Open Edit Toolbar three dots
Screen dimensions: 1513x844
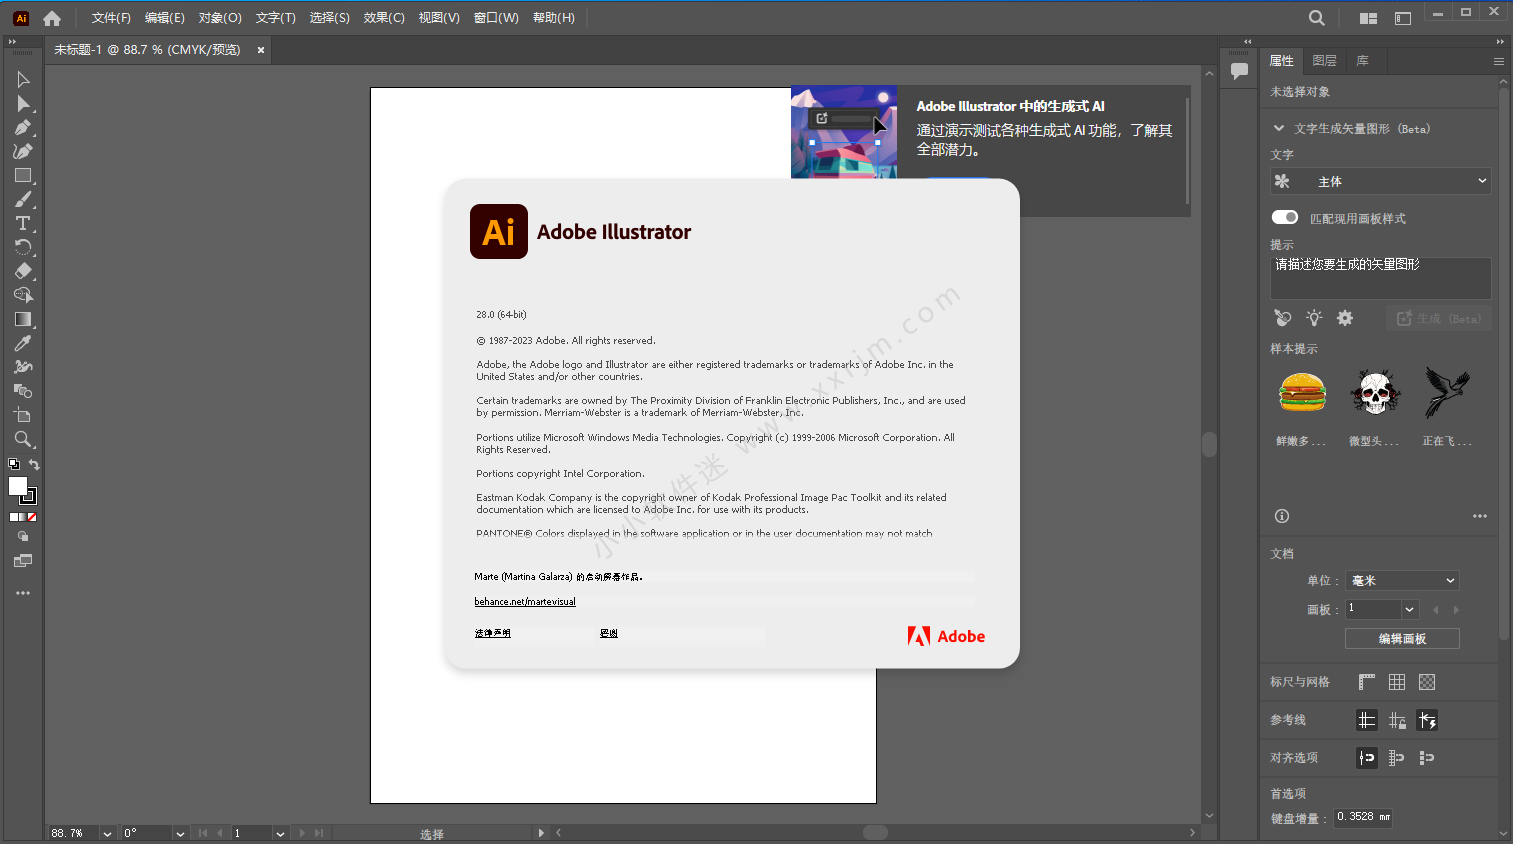tap(23, 593)
